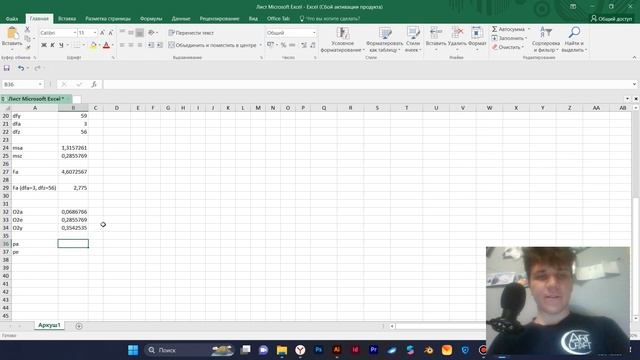
Task: Click the Format Painter brush icon
Action: pos(27,47)
